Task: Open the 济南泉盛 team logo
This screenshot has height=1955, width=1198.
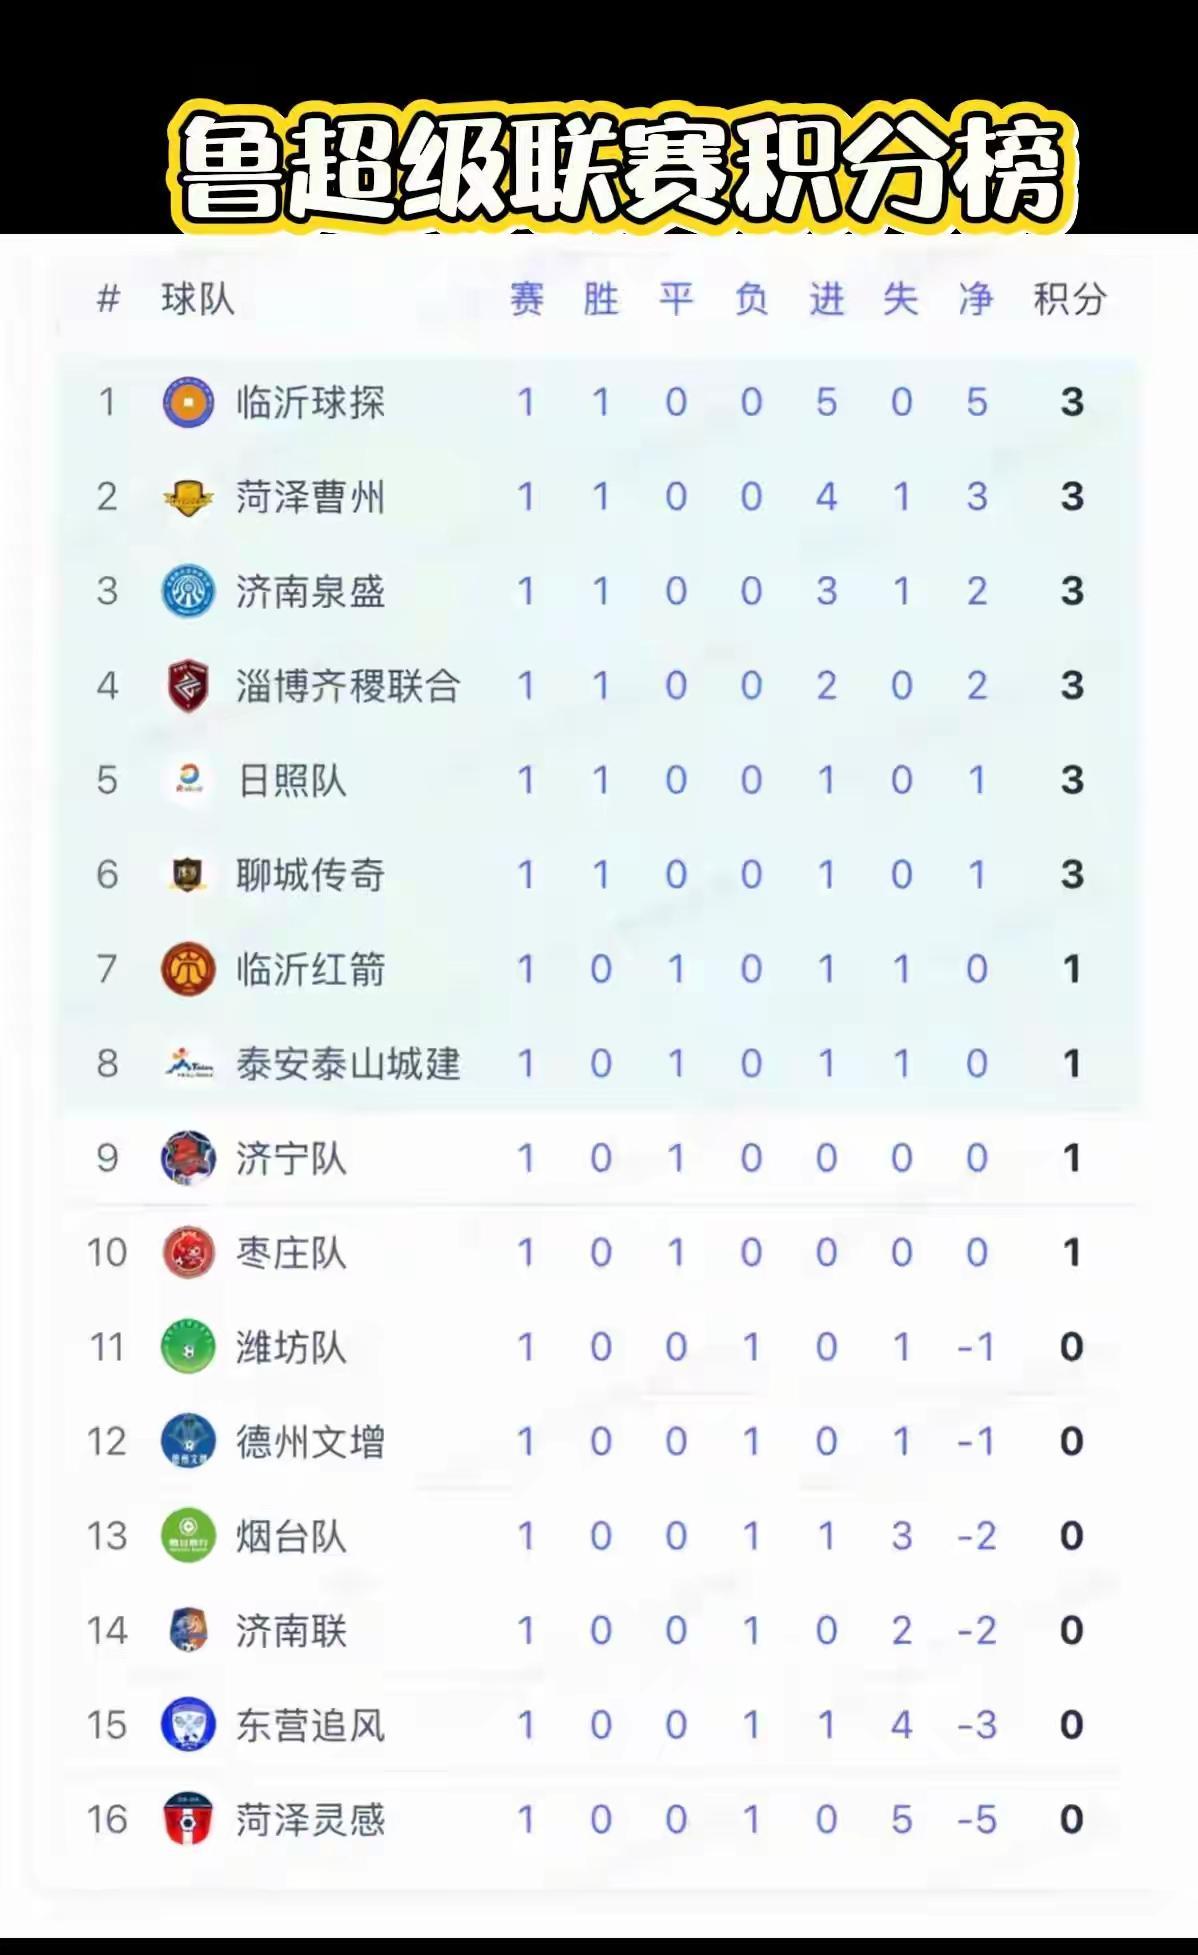Action: coord(188,591)
